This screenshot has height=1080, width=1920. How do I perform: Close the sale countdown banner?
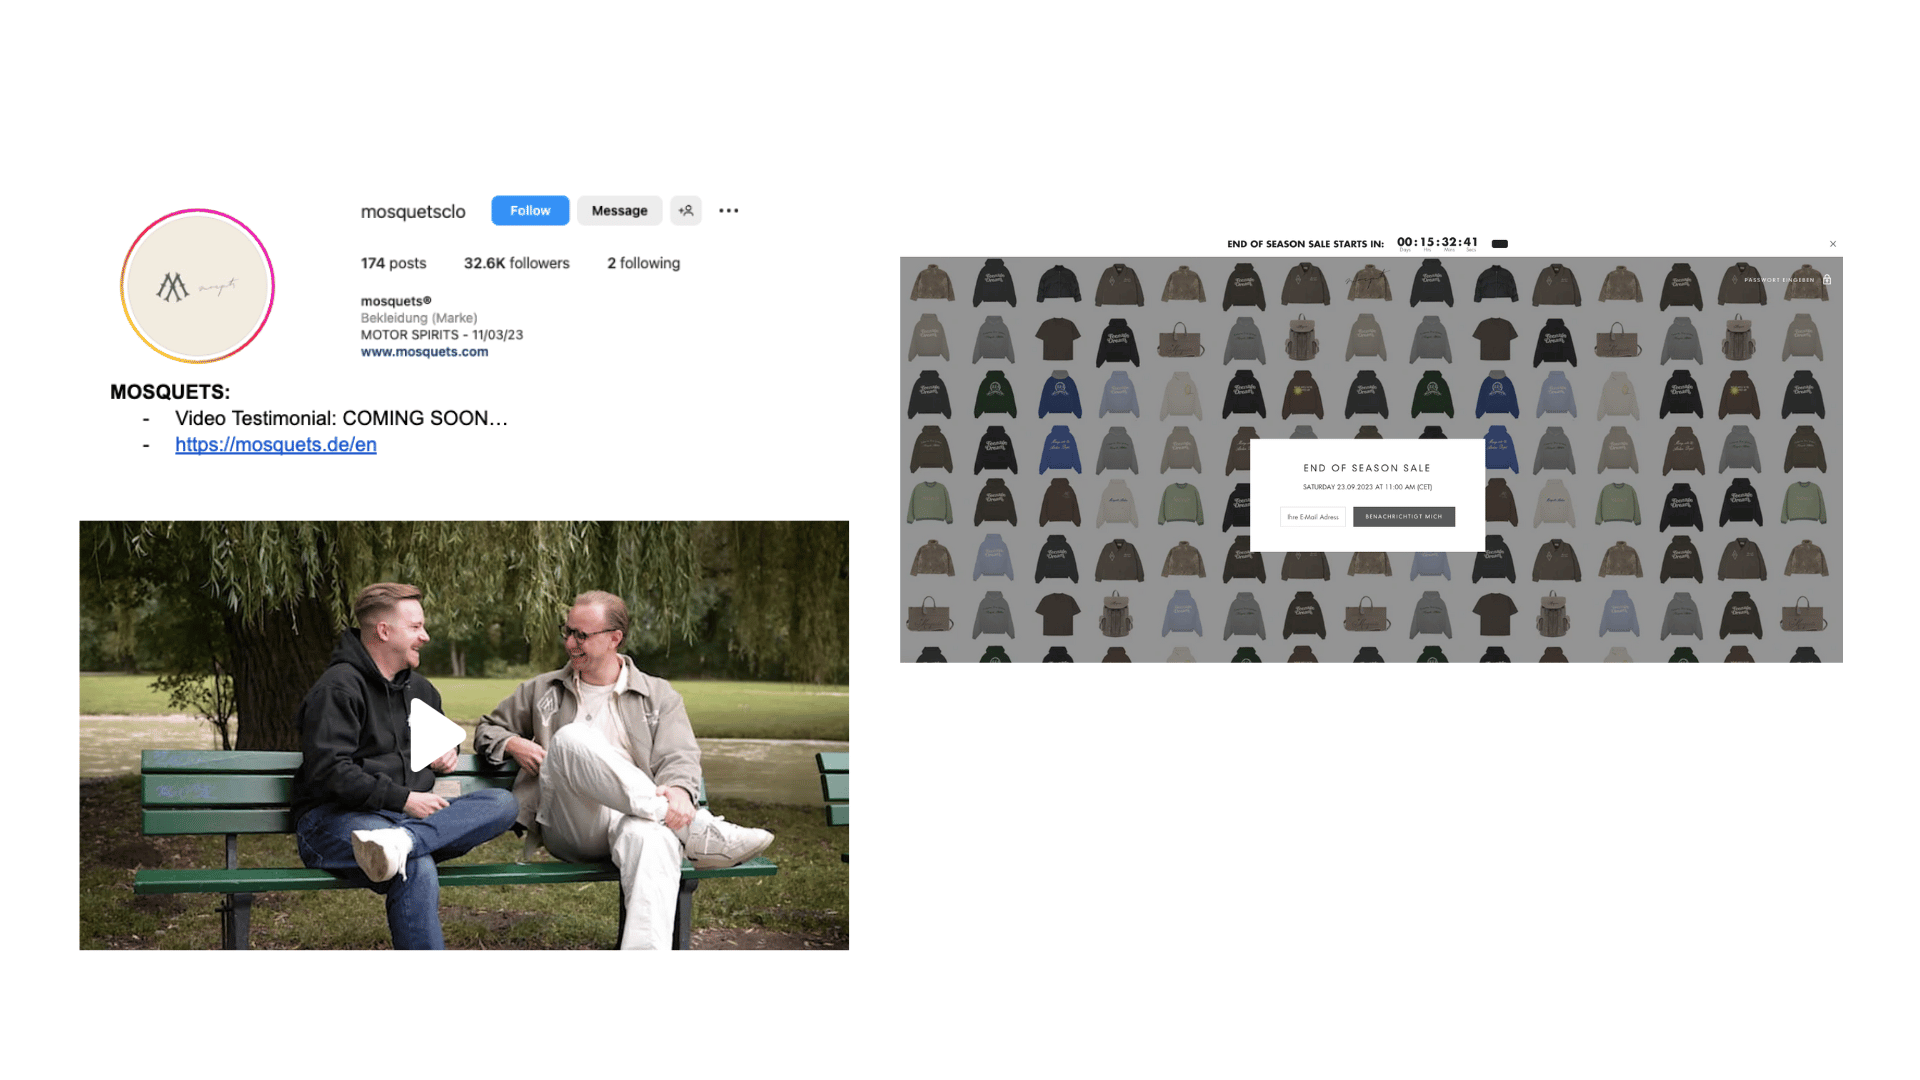point(1833,244)
